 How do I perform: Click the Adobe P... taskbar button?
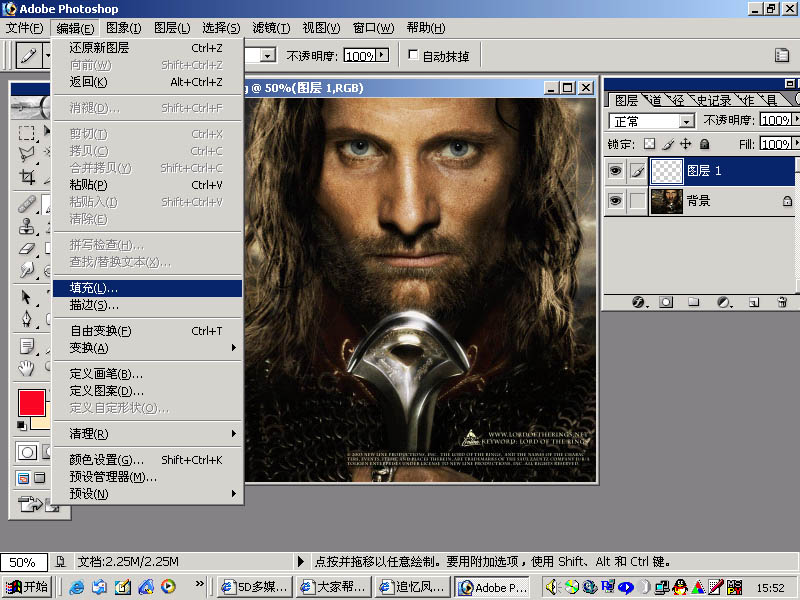[491, 587]
